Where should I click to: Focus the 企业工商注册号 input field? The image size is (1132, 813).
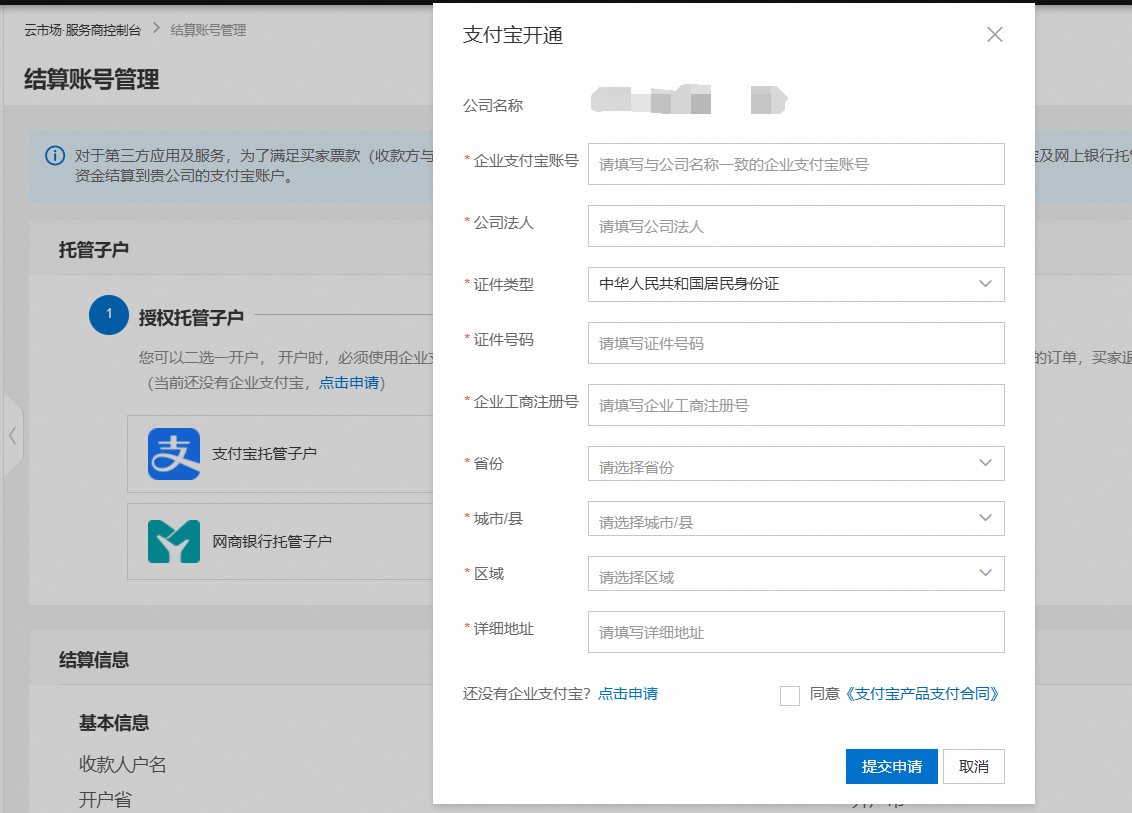coord(796,405)
